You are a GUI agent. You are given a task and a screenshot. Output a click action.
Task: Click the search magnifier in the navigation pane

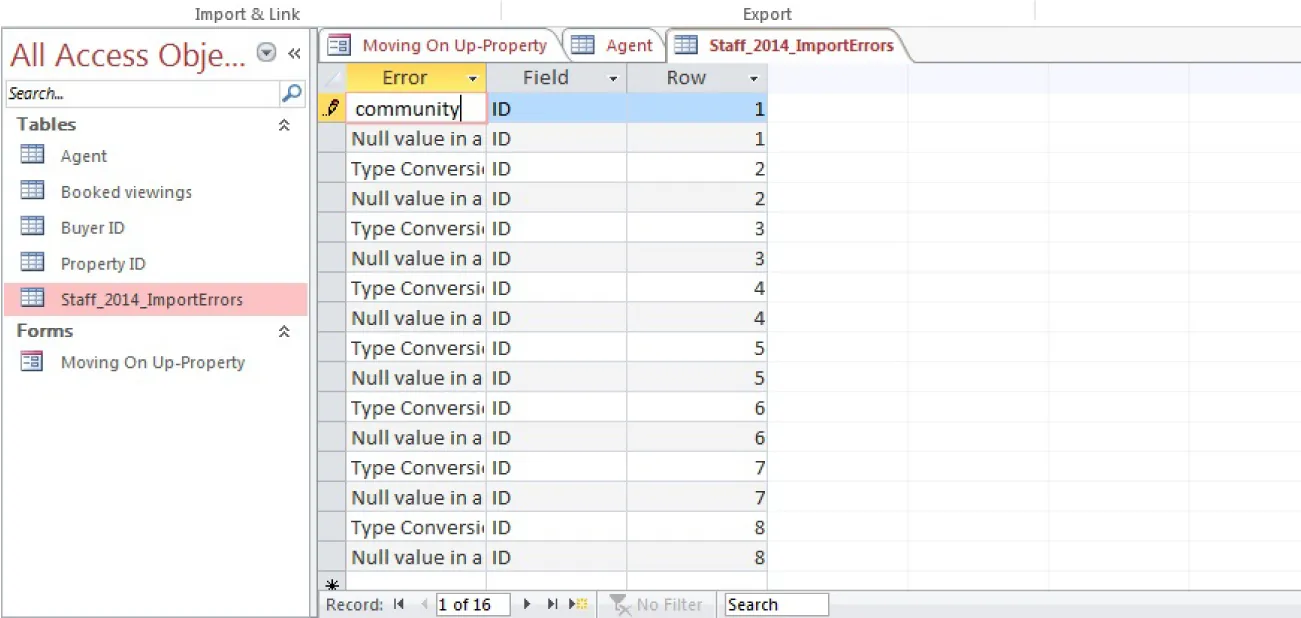pos(293,93)
